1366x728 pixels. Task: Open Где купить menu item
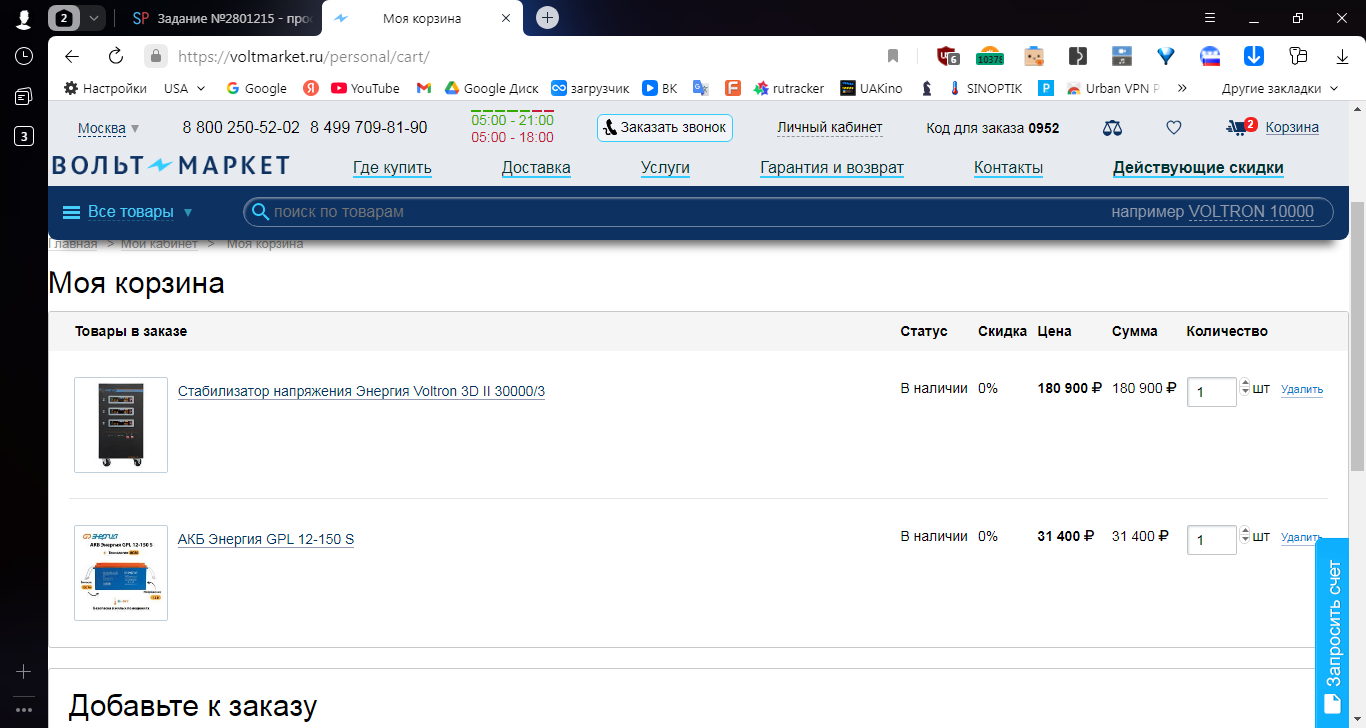pos(392,168)
